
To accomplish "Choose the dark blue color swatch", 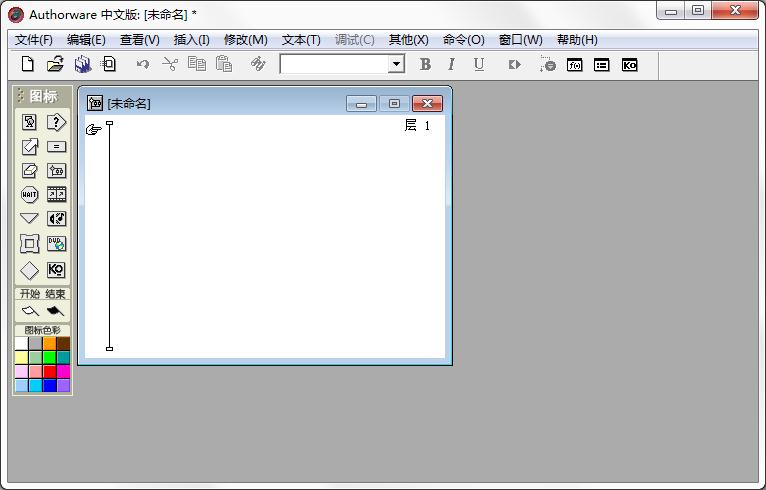I will point(49,385).
